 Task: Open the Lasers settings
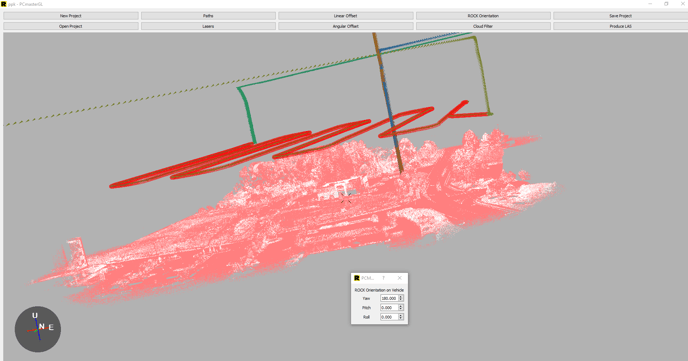(208, 26)
